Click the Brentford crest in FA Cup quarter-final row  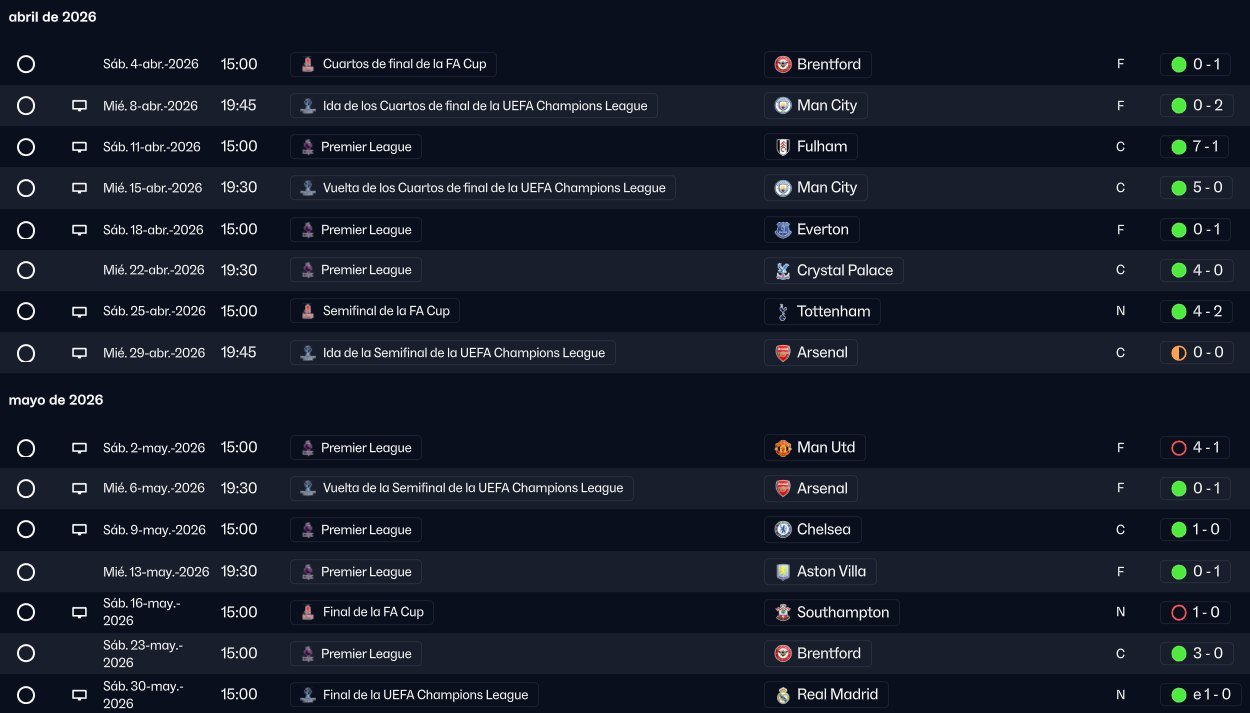click(x=784, y=65)
